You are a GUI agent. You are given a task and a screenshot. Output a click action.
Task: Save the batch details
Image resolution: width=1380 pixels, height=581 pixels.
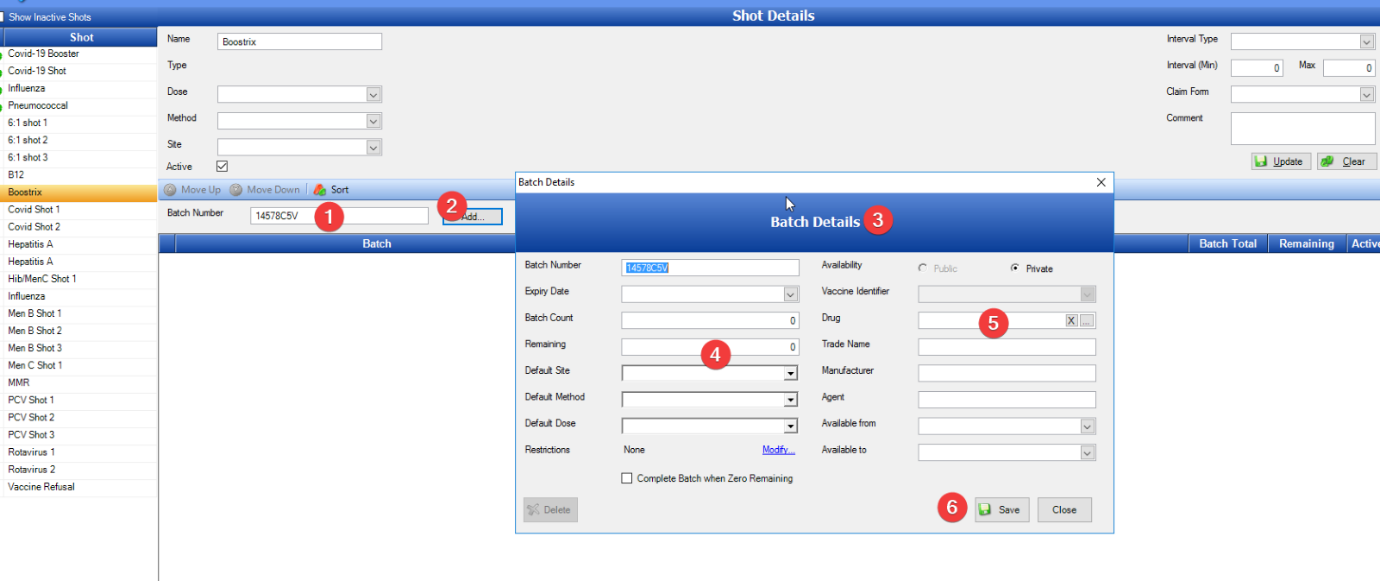(x=1001, y=510)
